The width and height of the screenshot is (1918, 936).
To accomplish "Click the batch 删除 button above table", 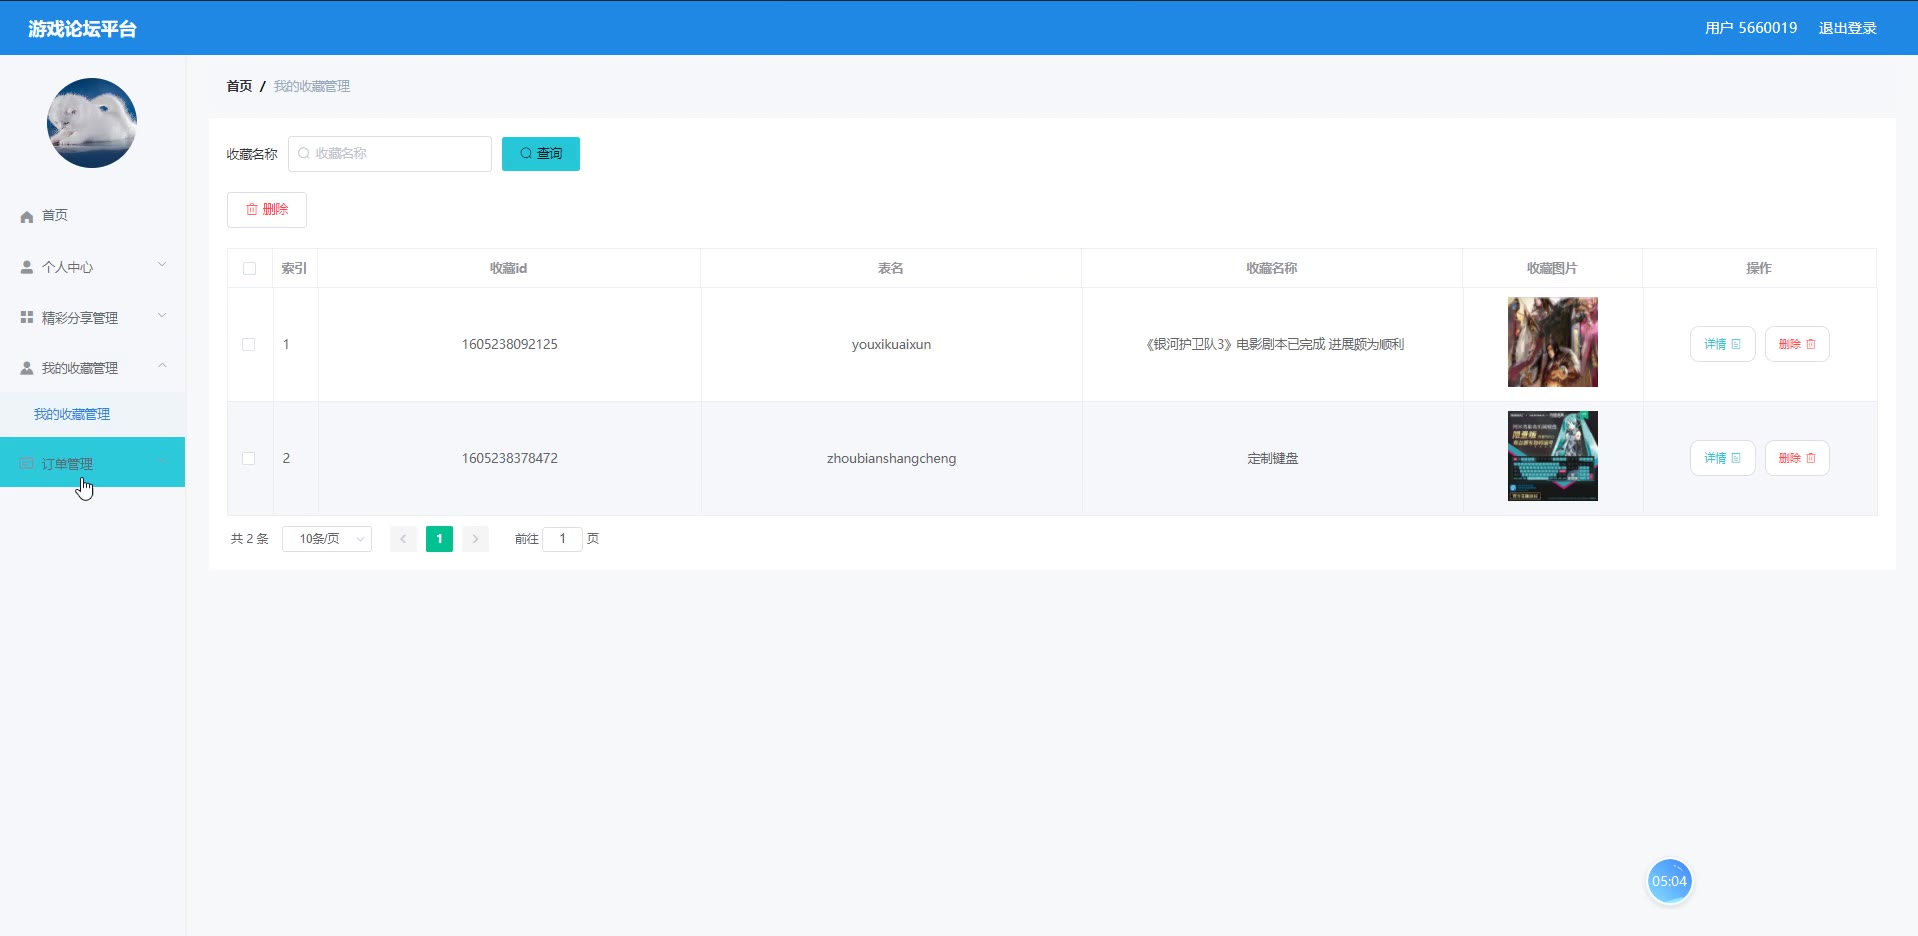I will point(267,210).
